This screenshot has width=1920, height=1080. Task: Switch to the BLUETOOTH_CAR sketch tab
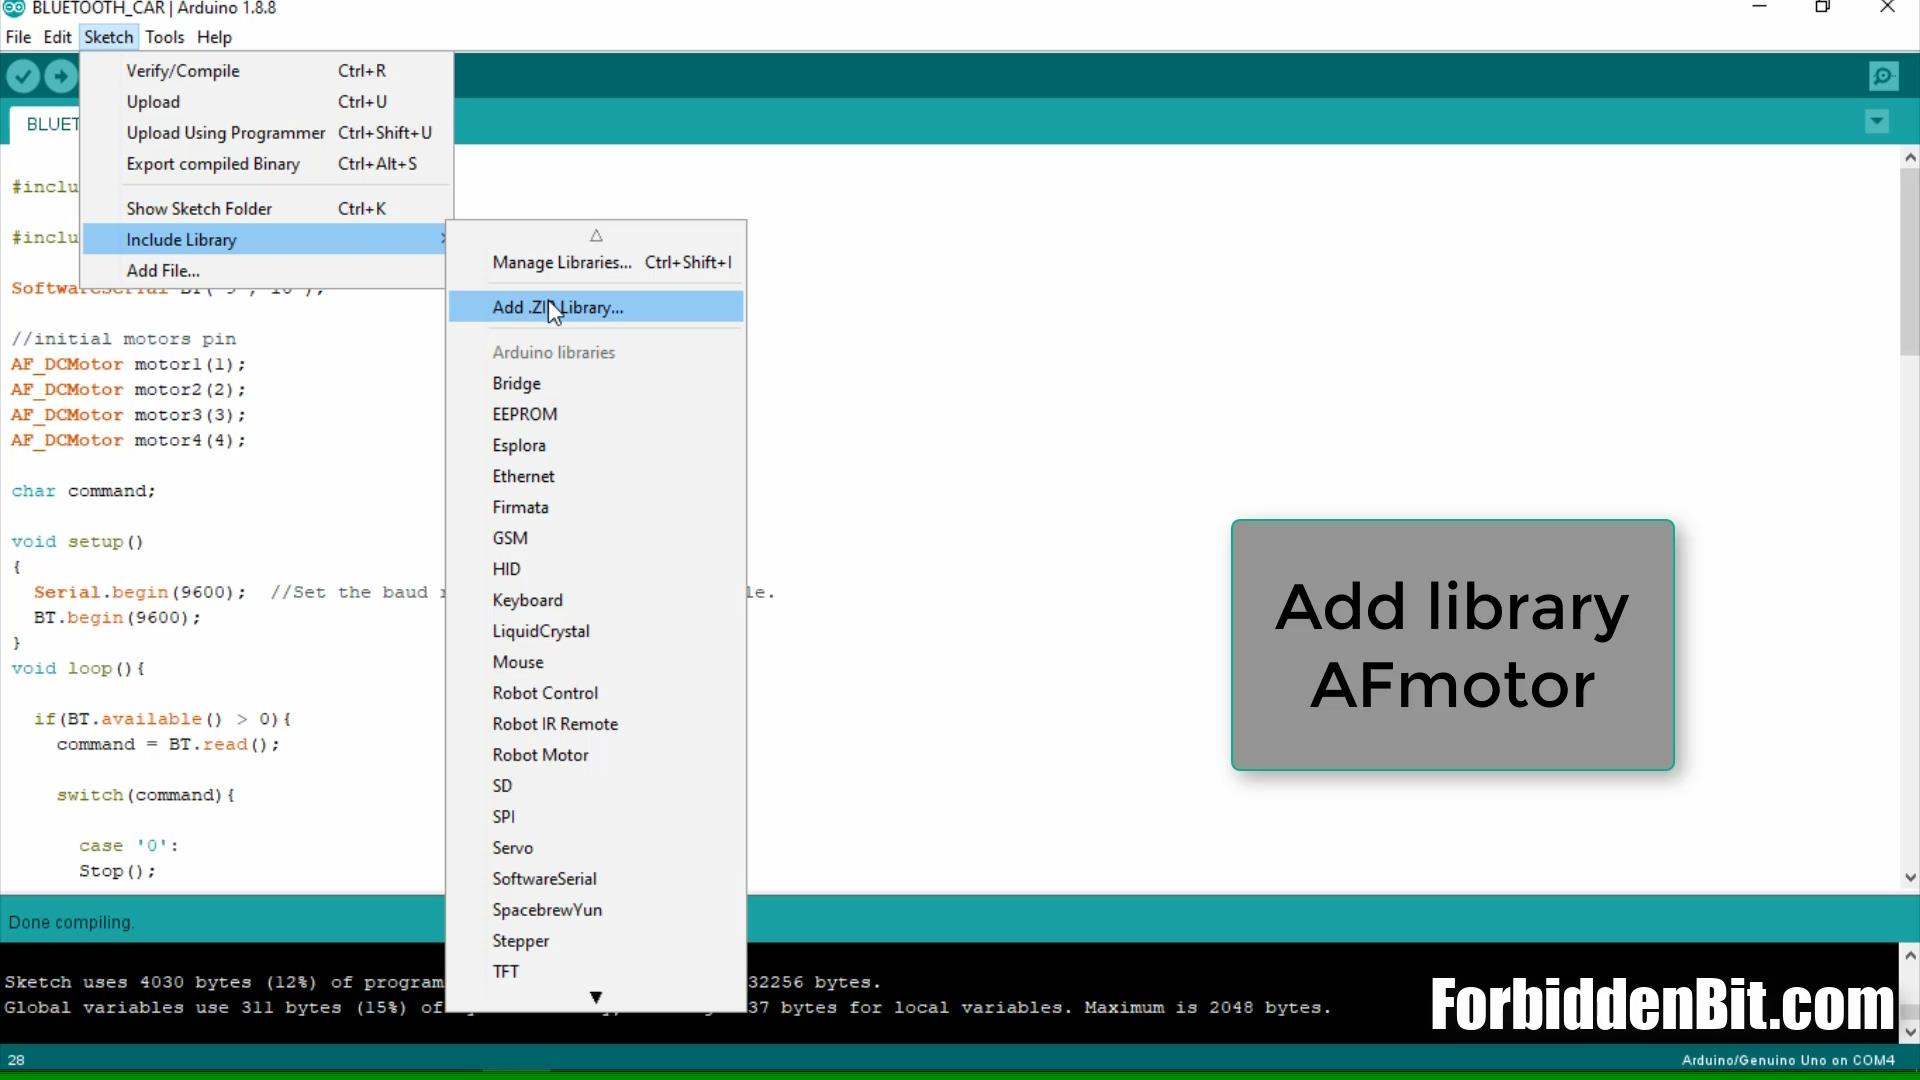click(x=48, y=124)
